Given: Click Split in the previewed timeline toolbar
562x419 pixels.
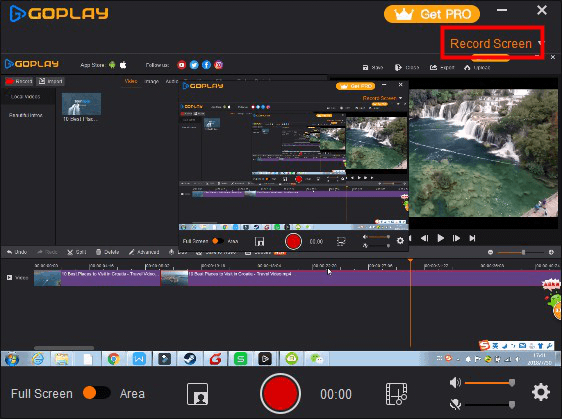Looking at the screenshot, I should tap(77, 252).
